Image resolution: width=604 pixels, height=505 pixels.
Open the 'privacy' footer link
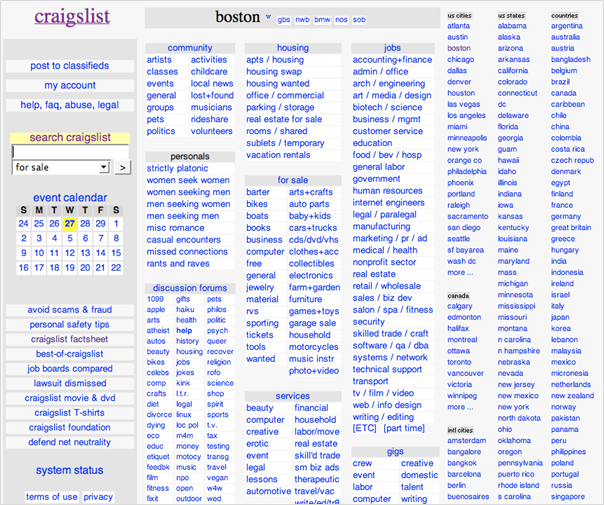tap(98, 497)
